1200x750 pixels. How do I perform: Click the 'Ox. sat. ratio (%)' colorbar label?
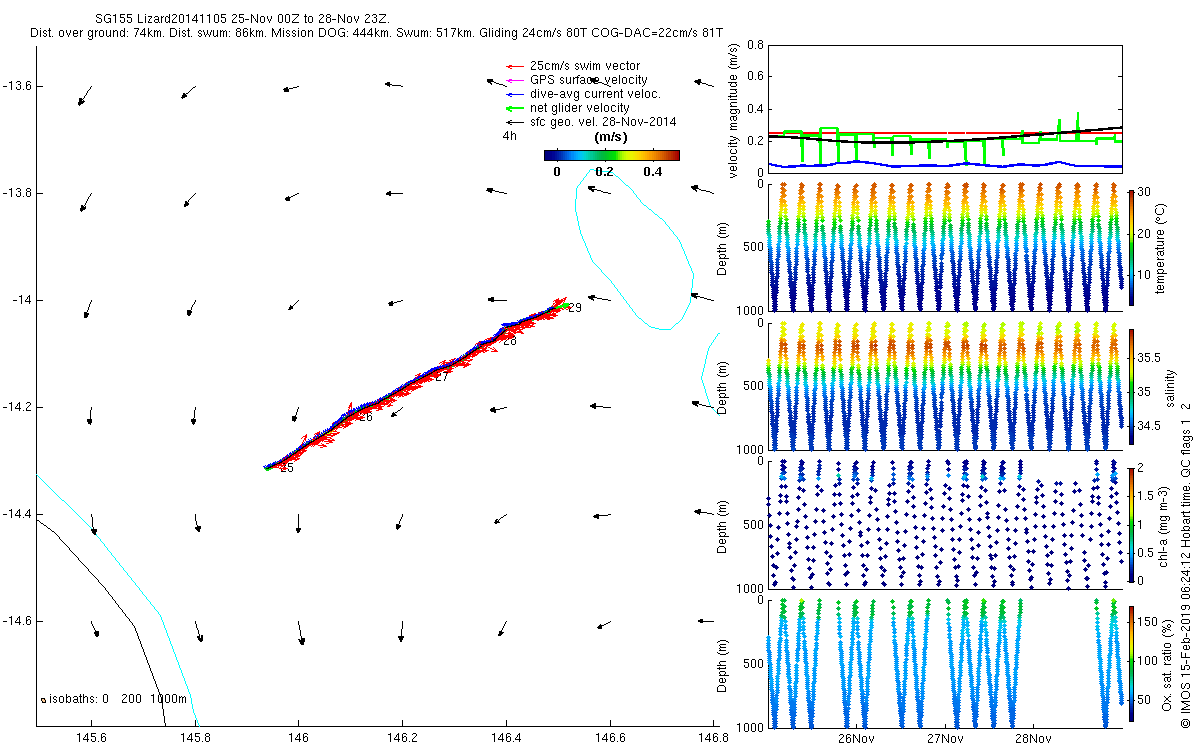click(x=1168, y=663)
